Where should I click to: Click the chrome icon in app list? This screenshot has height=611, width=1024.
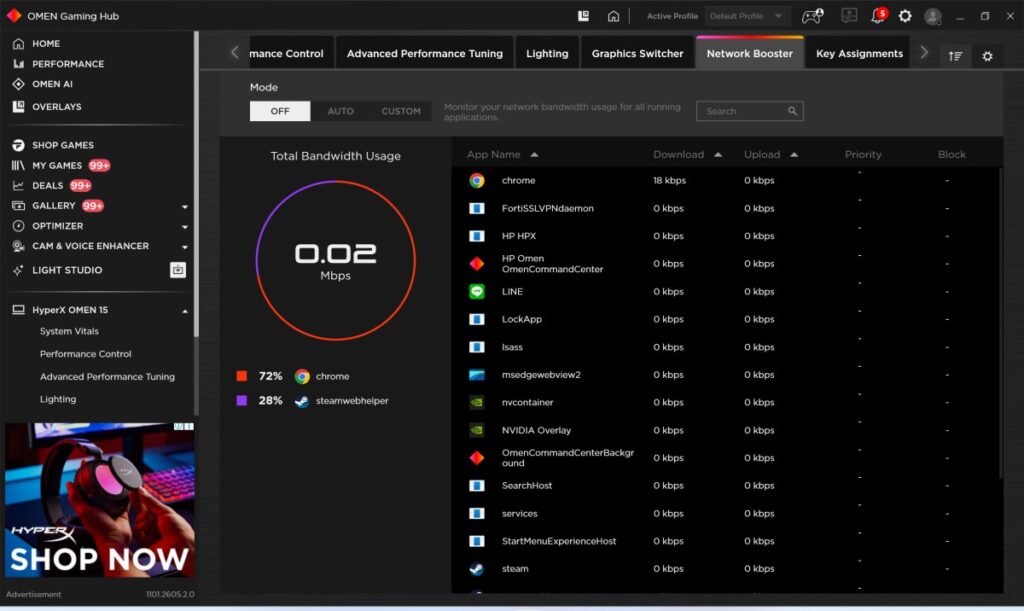click(x=477, y=180)
